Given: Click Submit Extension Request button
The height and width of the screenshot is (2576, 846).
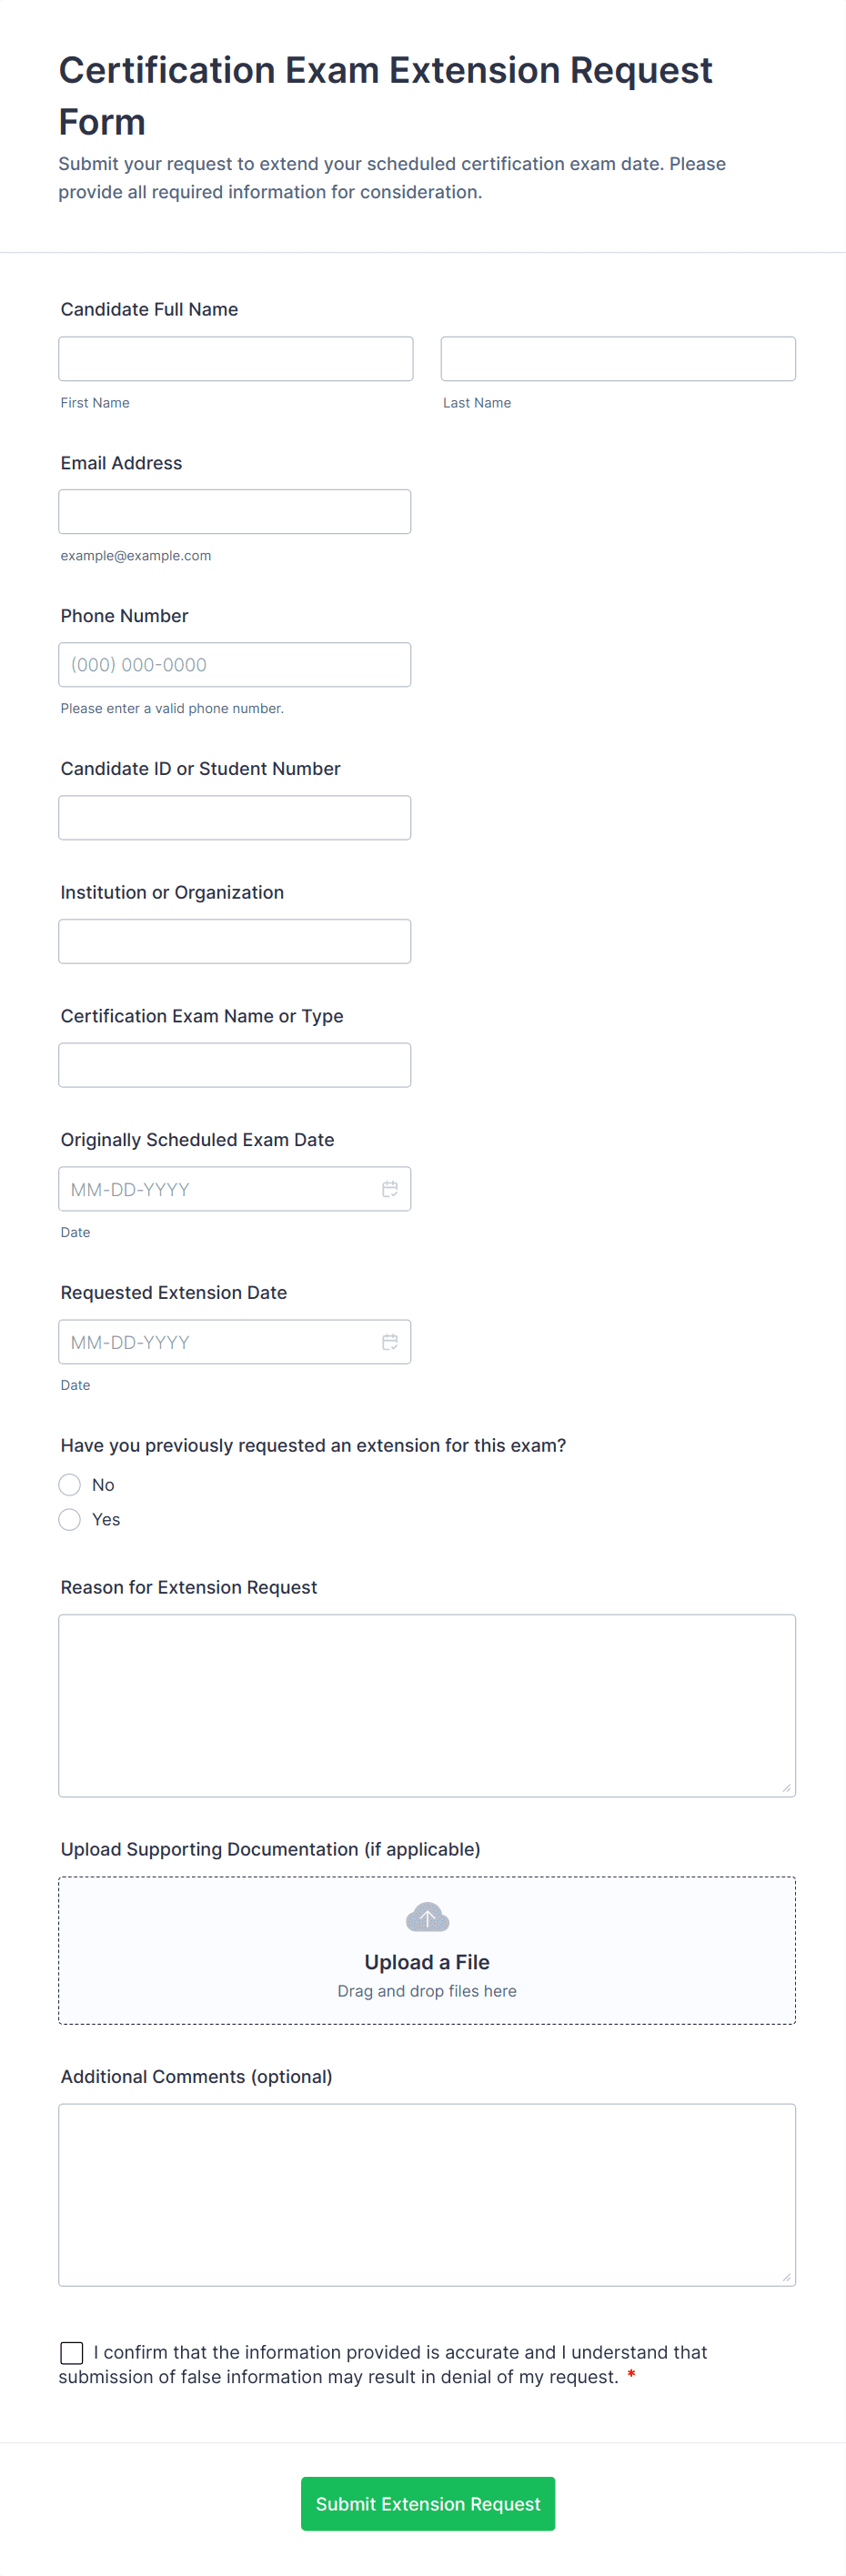Looking at the screenshot, I should [x=427, y=2503].
